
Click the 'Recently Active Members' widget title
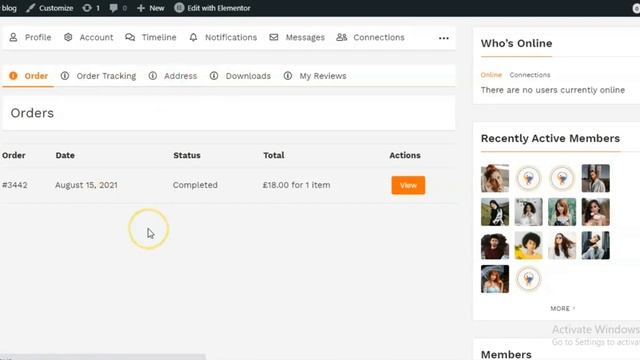(550, 138)
